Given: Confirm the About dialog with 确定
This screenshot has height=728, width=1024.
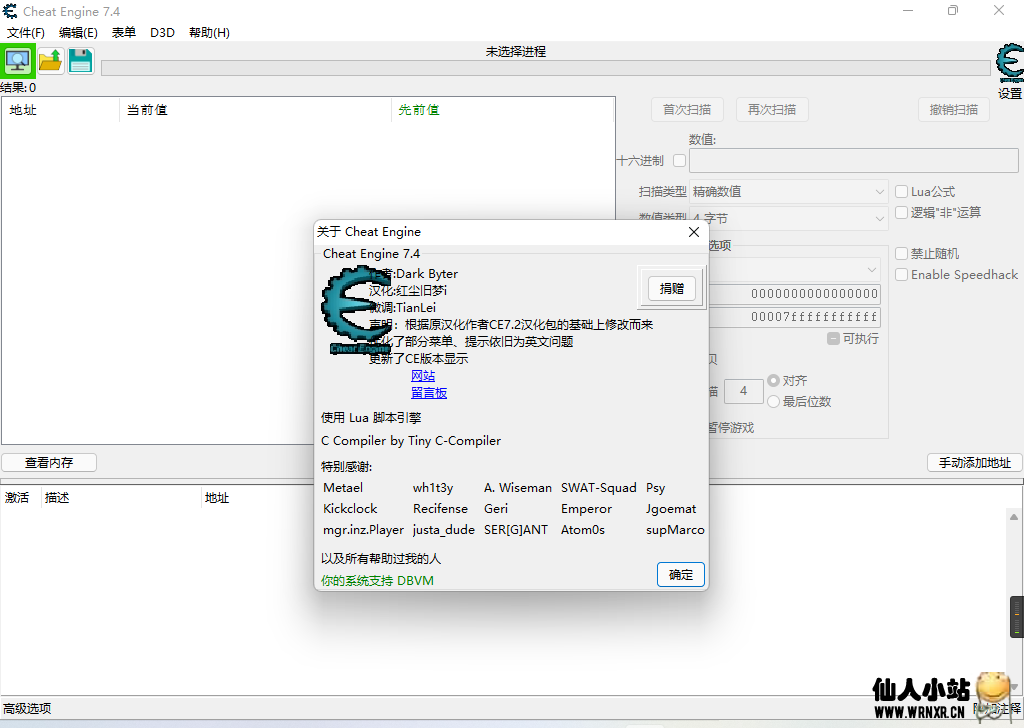Looking at the screenshot, I should click(680, 575).
